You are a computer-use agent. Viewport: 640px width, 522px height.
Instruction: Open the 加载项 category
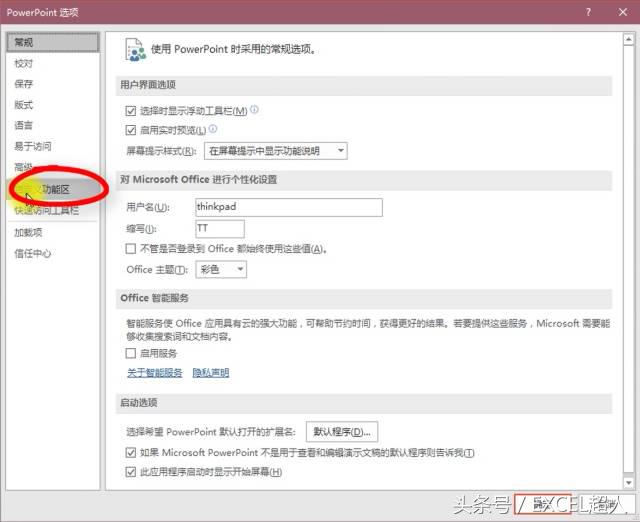click(x=28, y=232)
